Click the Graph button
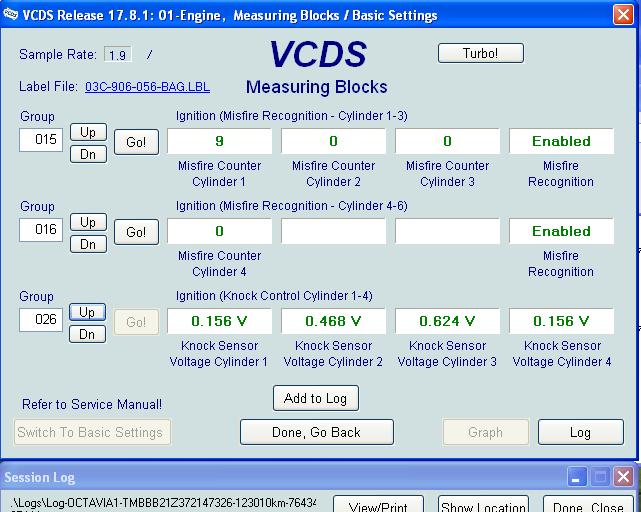Viewport: 641px width, 512px height. pos(486,432)
